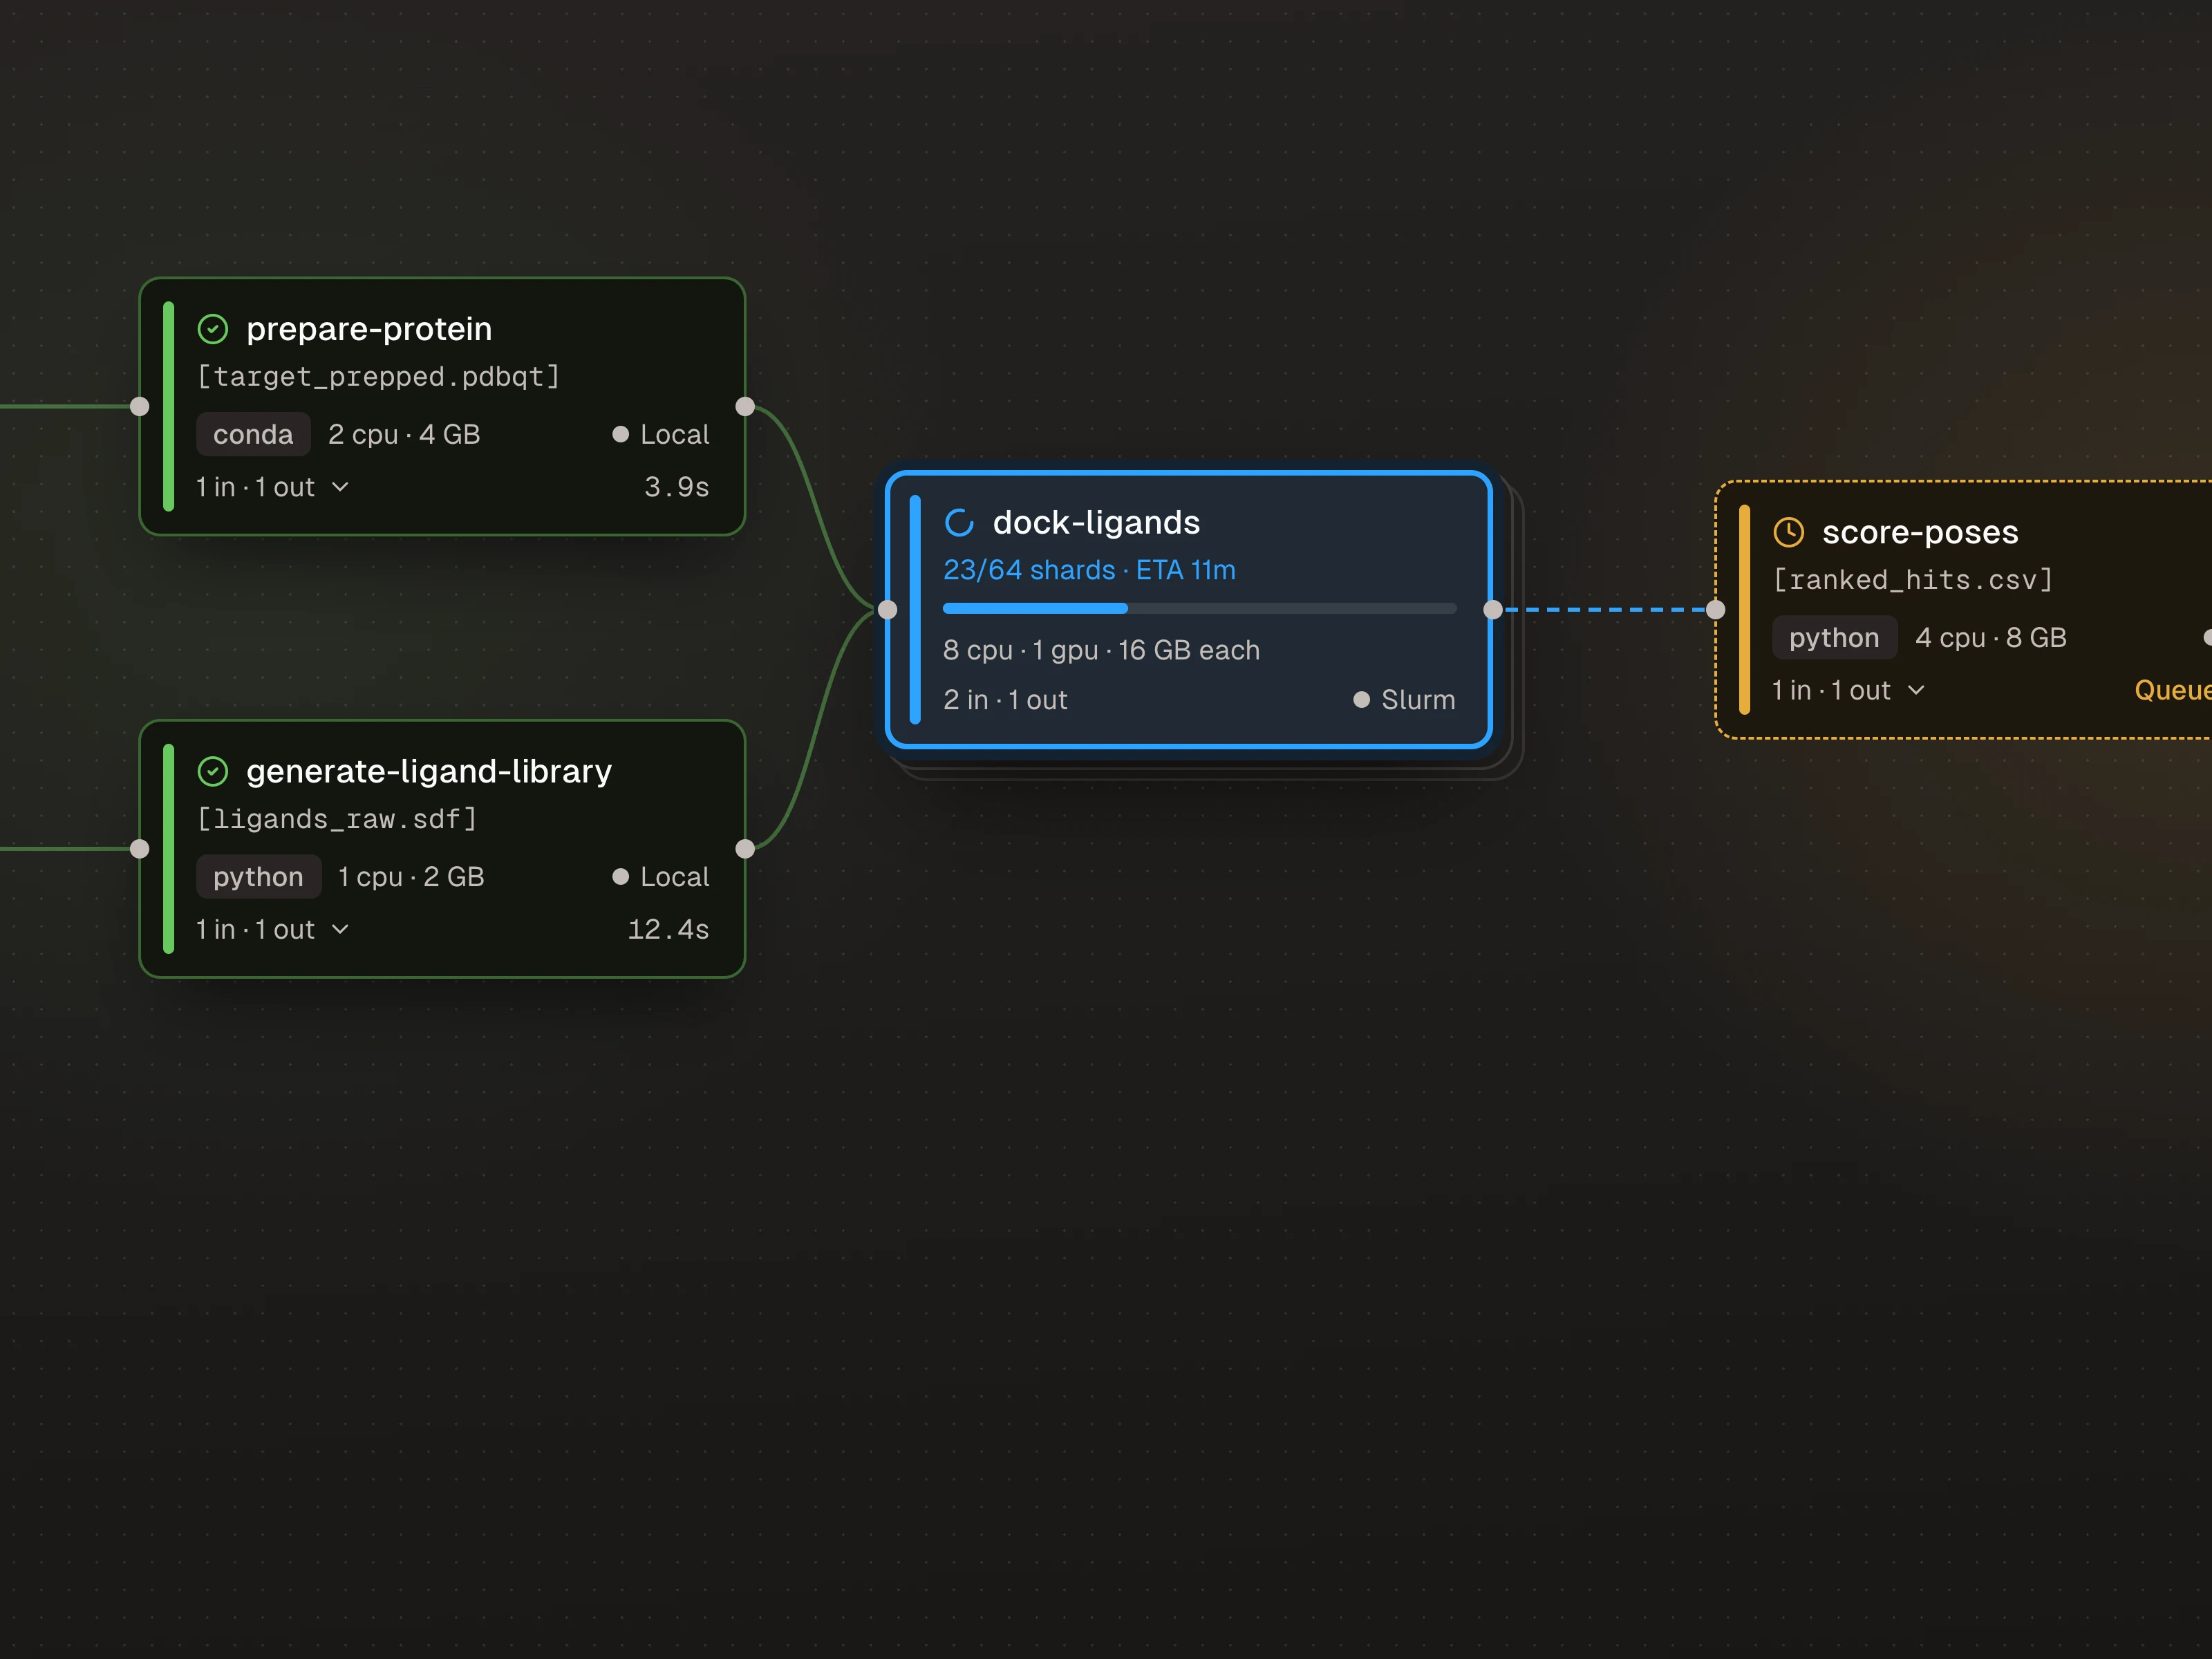Click the 1 cpu · 2 GB resource text
The image size is (2212, 1659).
tap(411, 876)
